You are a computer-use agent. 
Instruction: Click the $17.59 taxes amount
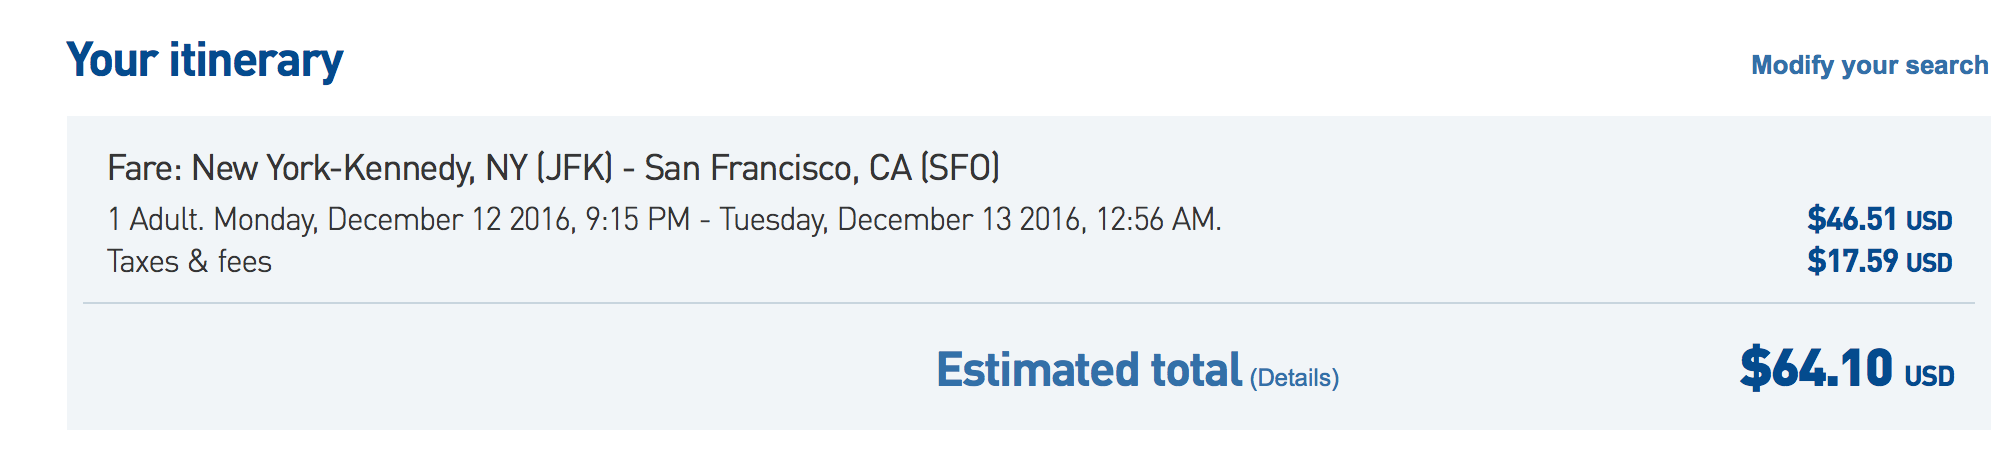pos(1852,262)
